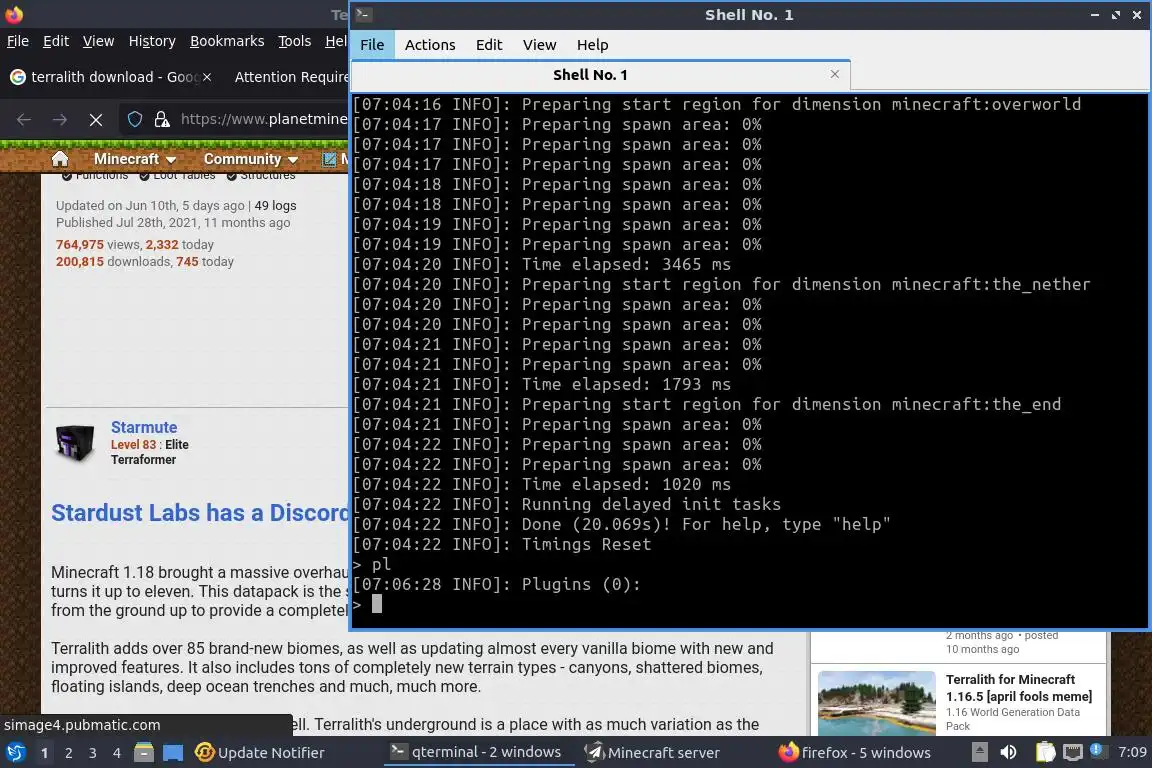The image size is (1152, 768).
Task: Go forward in Firefox
Action: [60, 119]
